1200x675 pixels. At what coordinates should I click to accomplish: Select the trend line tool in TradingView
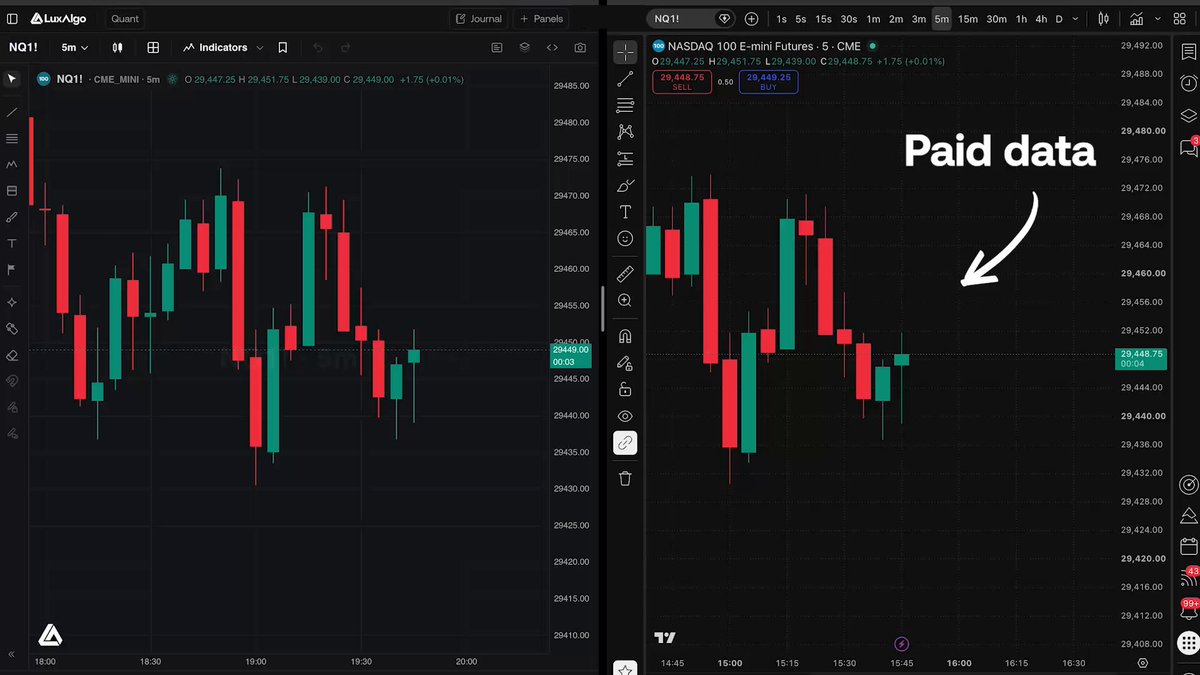(x=625, y=79)
